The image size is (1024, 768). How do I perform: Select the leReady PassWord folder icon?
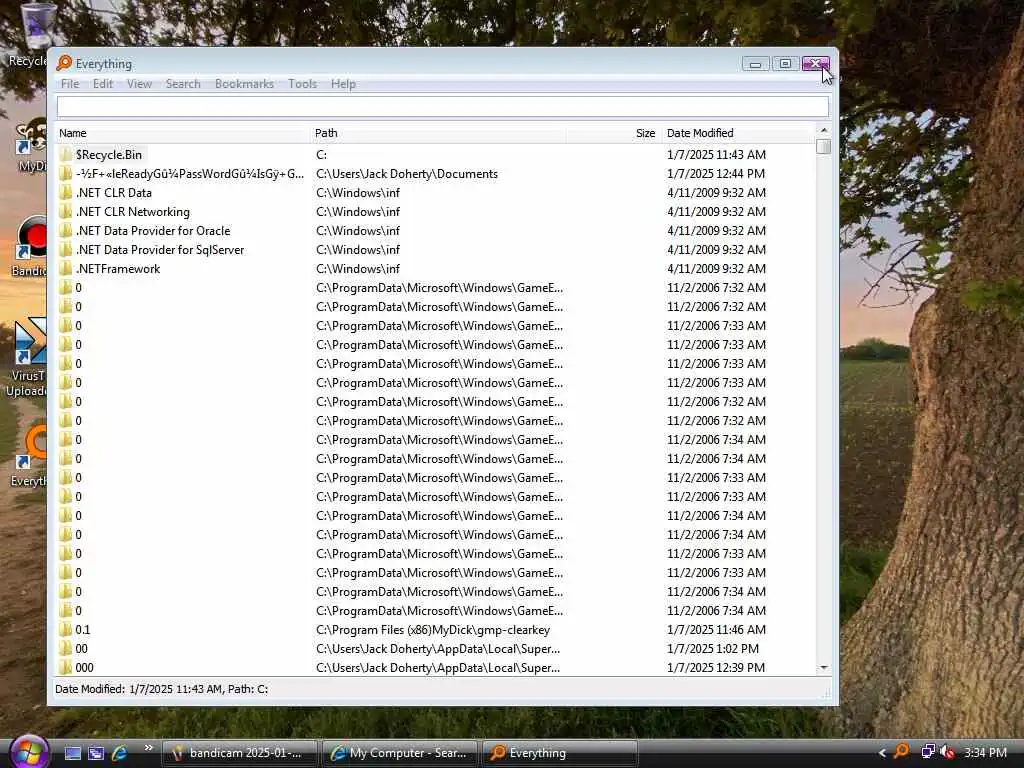(x=65, y=174)
